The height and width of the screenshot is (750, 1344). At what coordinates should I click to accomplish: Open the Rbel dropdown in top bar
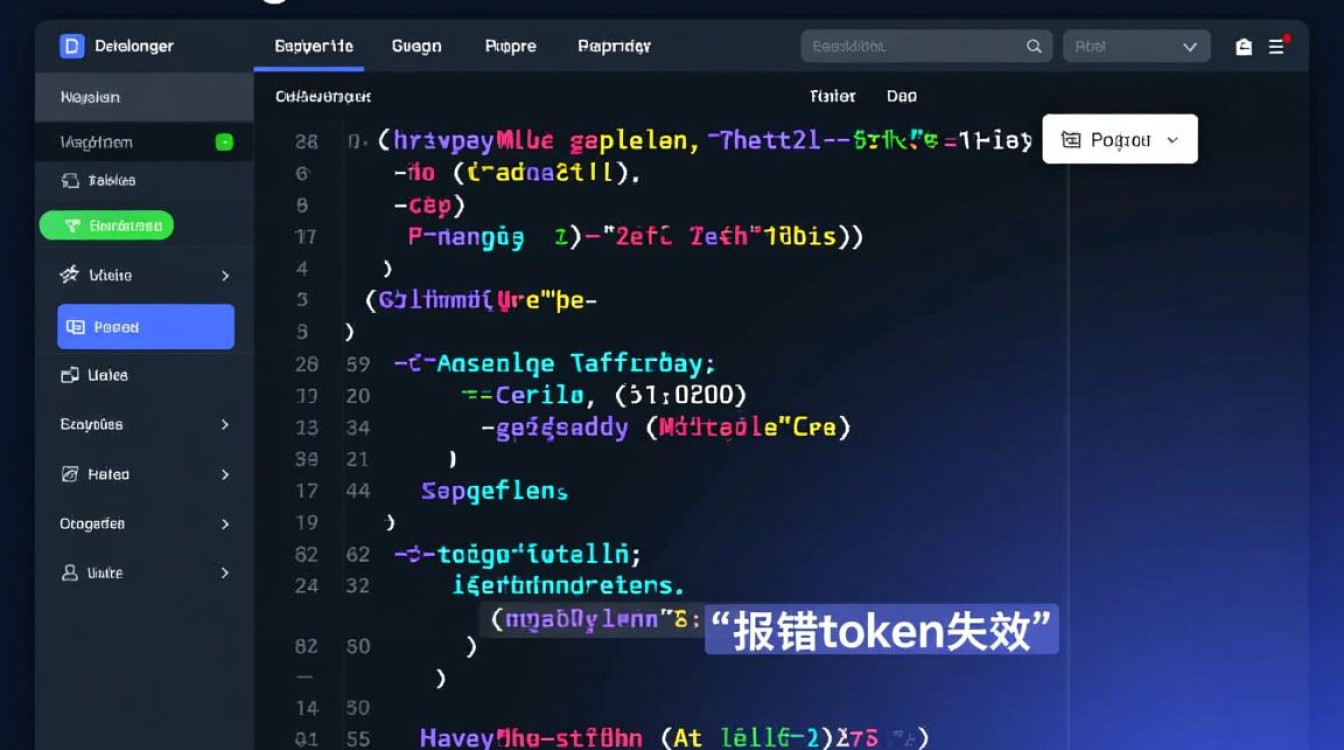1136,47
